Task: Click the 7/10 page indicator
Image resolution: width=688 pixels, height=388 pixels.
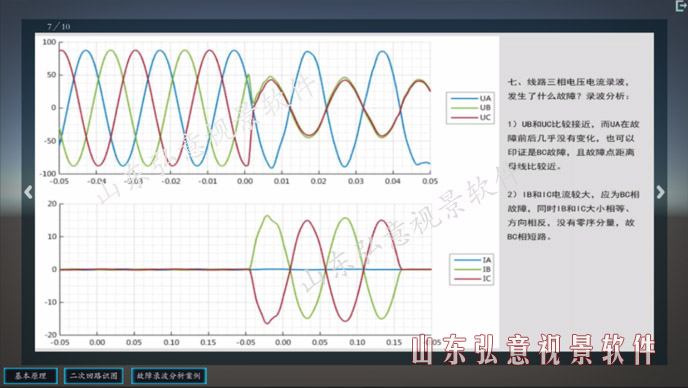Action: pos(58,26)
